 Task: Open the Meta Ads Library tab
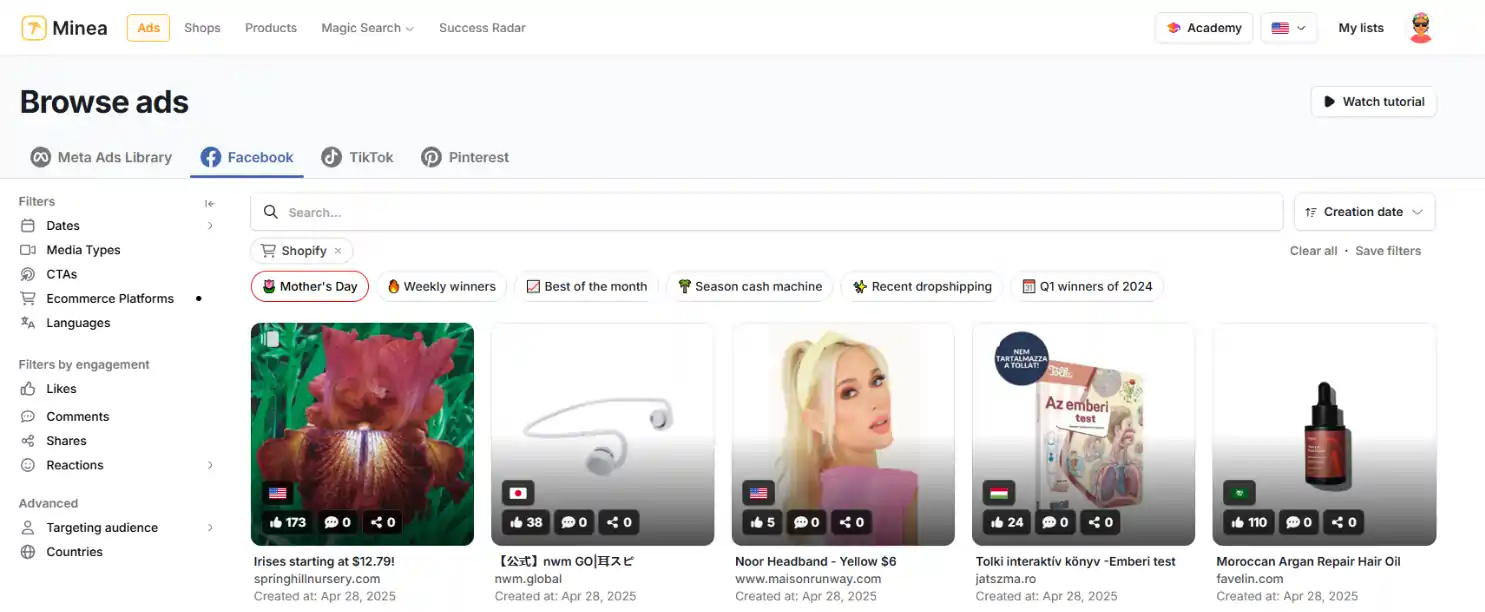100,157
